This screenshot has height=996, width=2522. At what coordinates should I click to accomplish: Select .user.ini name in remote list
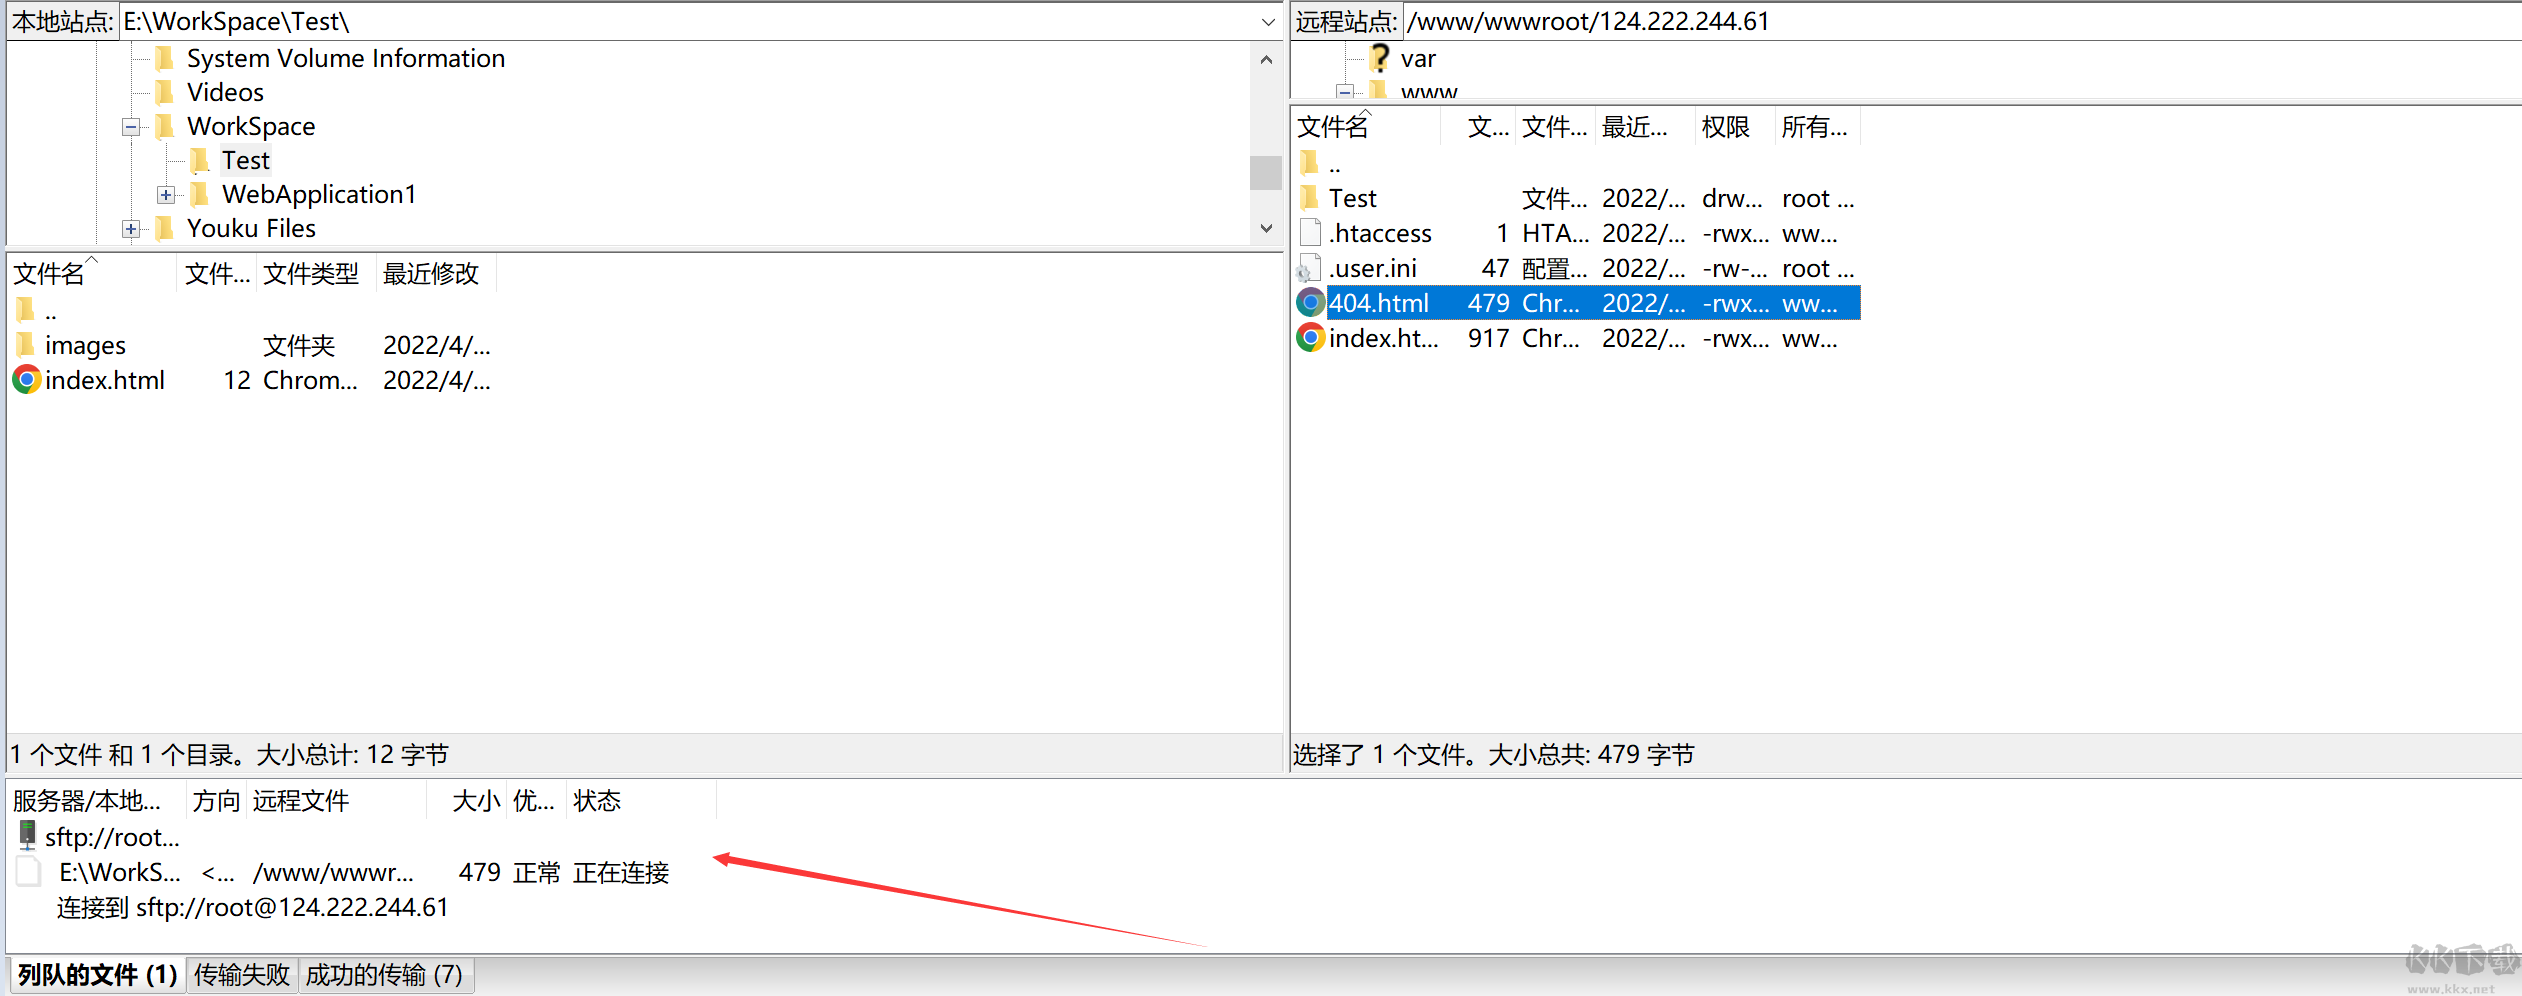(x=1372, y=268)
